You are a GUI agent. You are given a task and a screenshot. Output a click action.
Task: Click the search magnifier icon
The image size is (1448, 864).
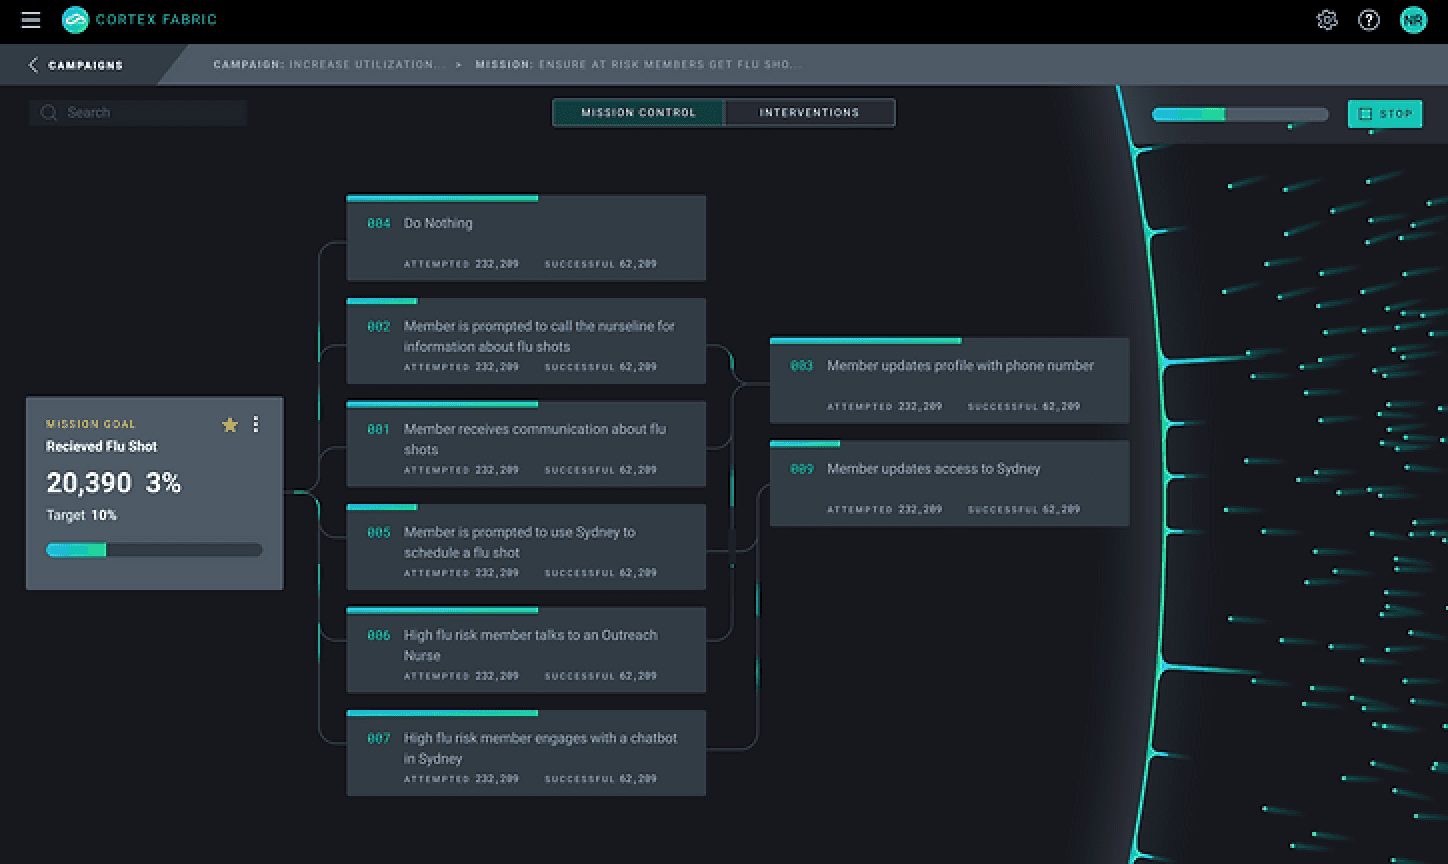pos(48,113)
